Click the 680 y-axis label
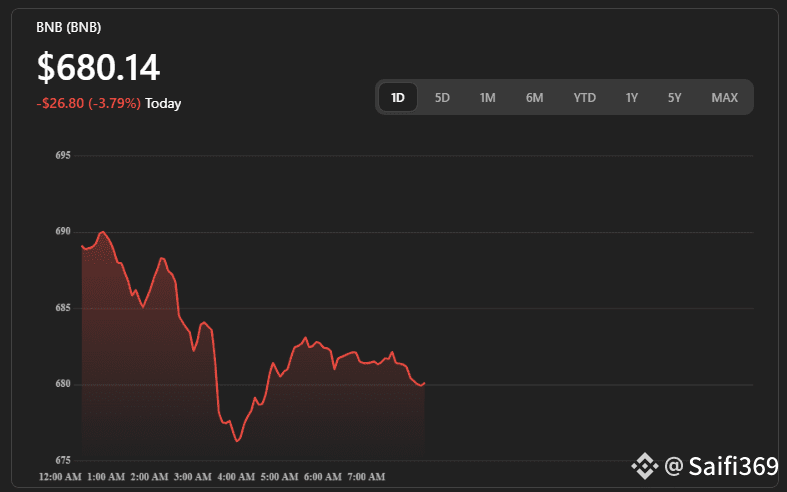The height and width of the screenshot is (492, 787). pyautogui.click(x=63, y=384)
